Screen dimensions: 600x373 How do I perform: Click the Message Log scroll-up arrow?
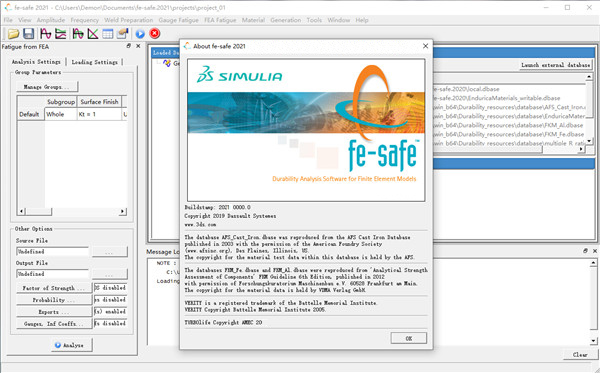click(x=593, y=263)
